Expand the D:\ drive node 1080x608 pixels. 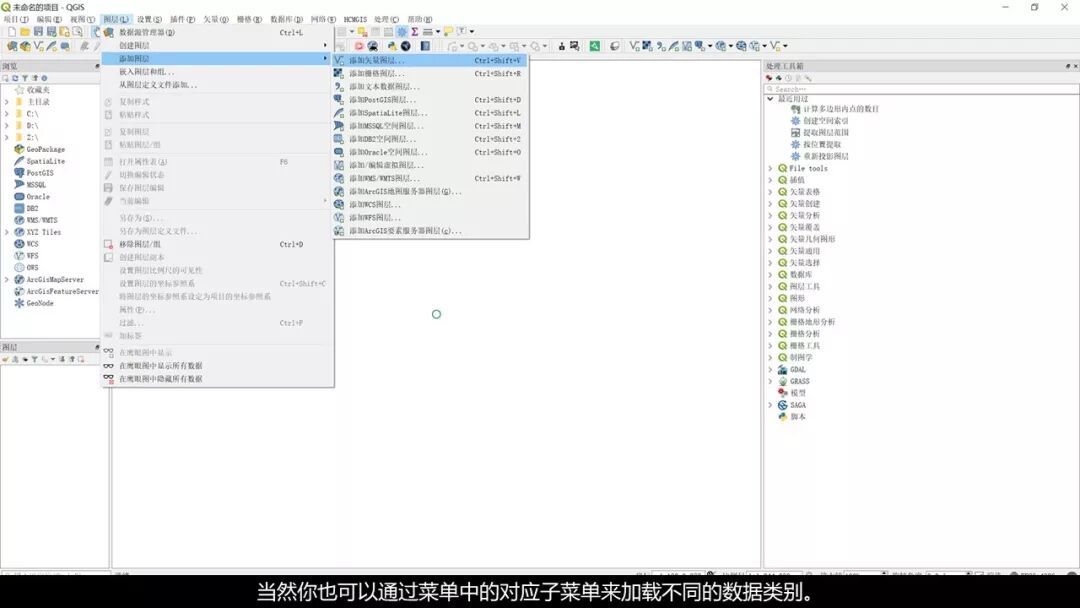tap(7, 125)
